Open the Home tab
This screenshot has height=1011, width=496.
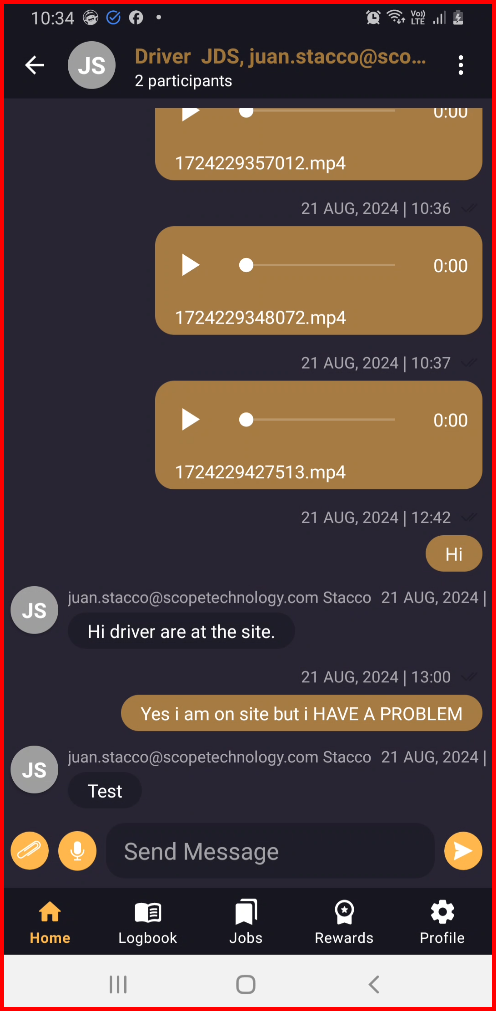coord(50,922)
